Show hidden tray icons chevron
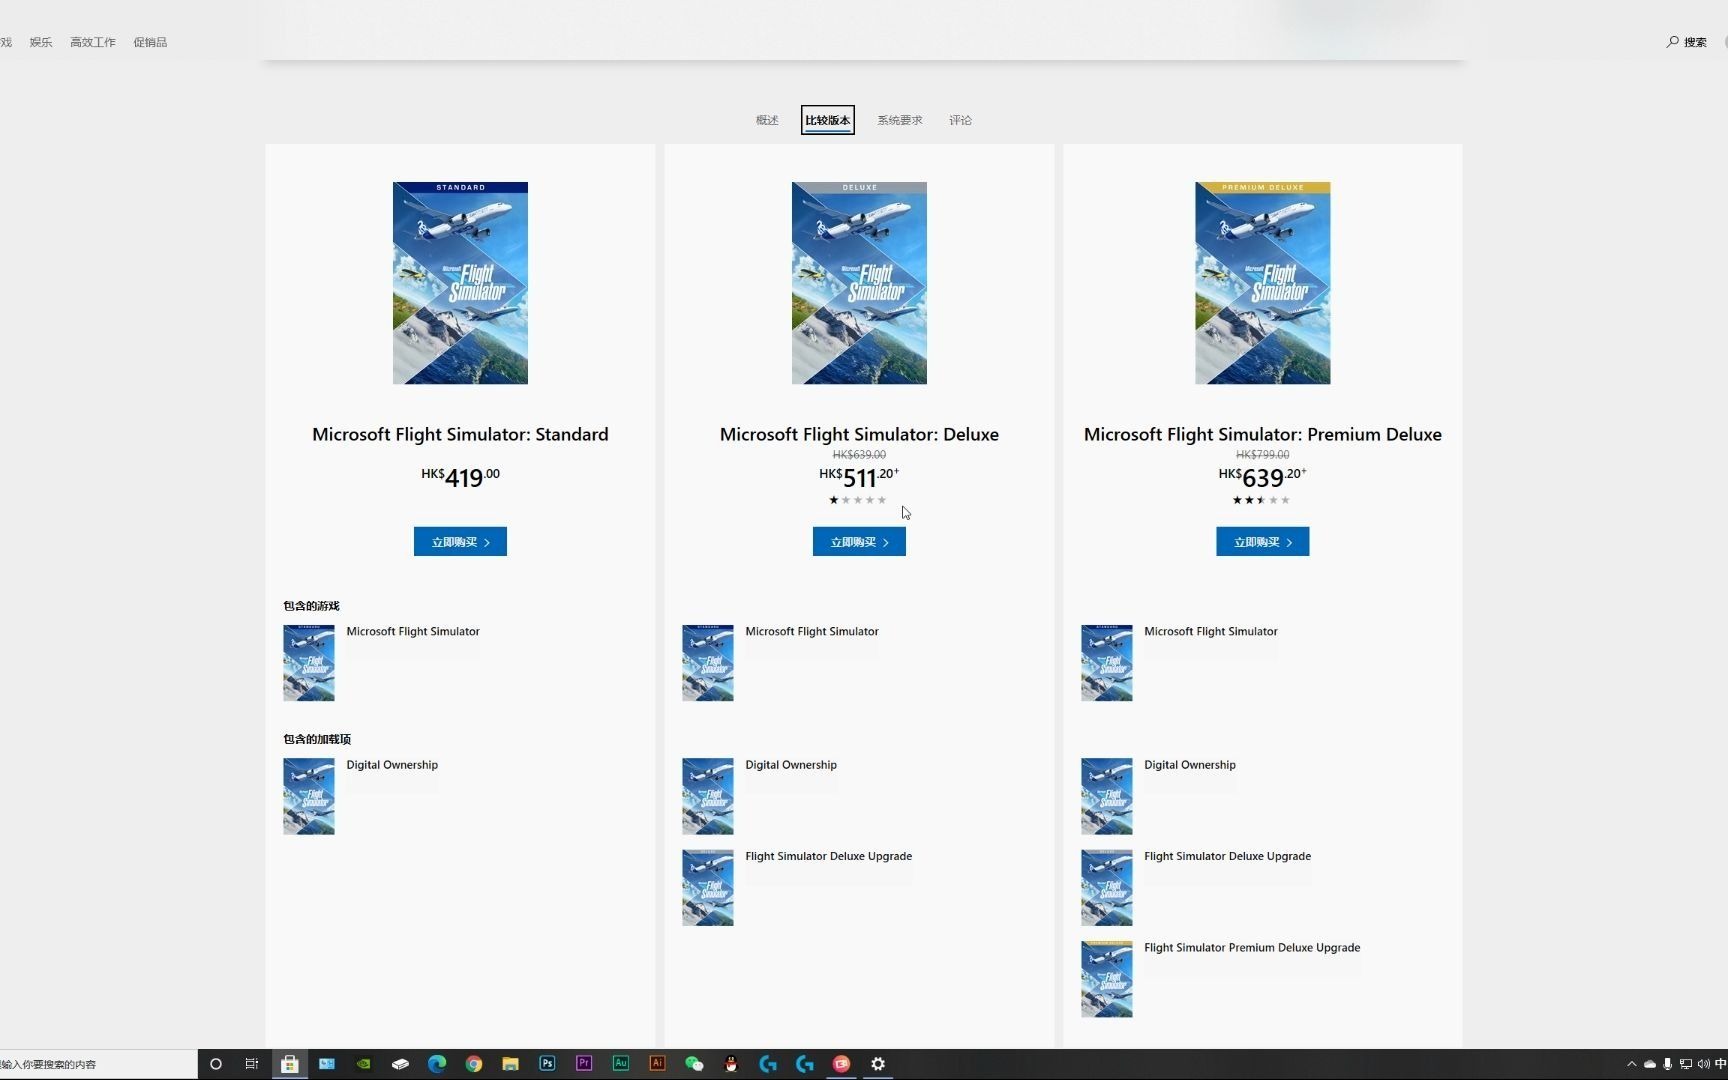1728x1080 pixels. tap(1632, 1064)
